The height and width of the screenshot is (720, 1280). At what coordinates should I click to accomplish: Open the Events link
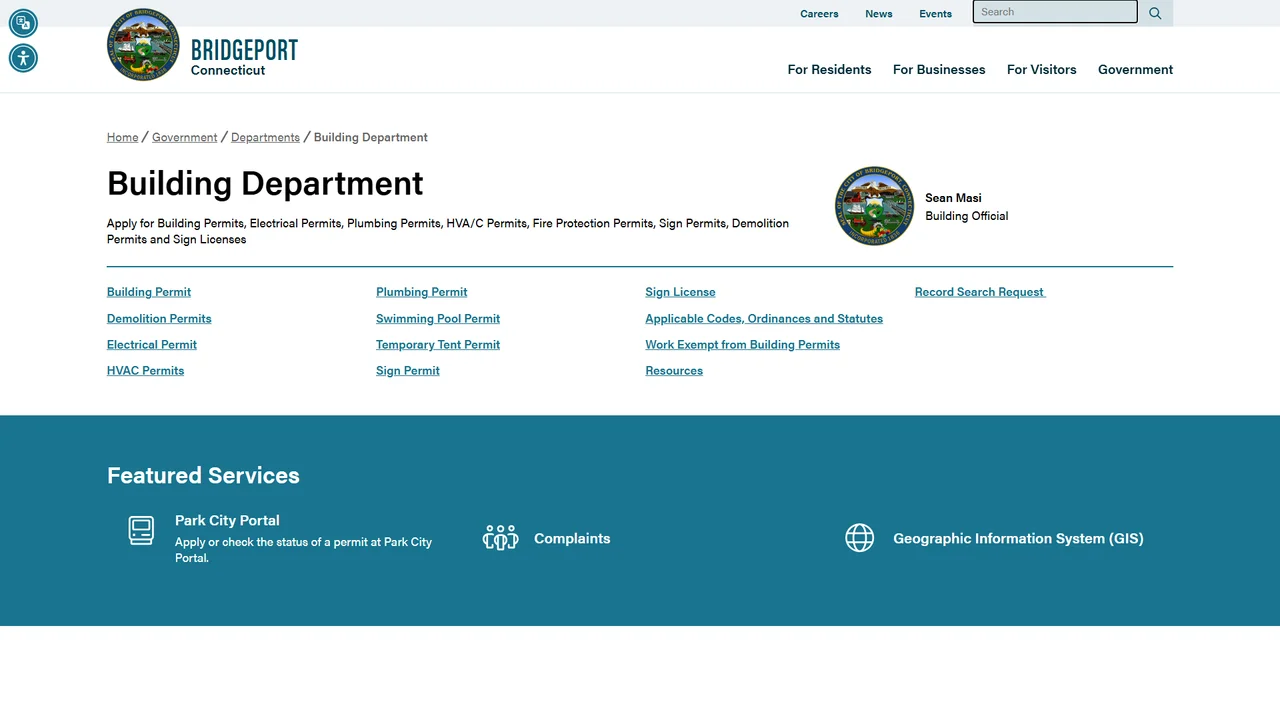pos(935,14)
